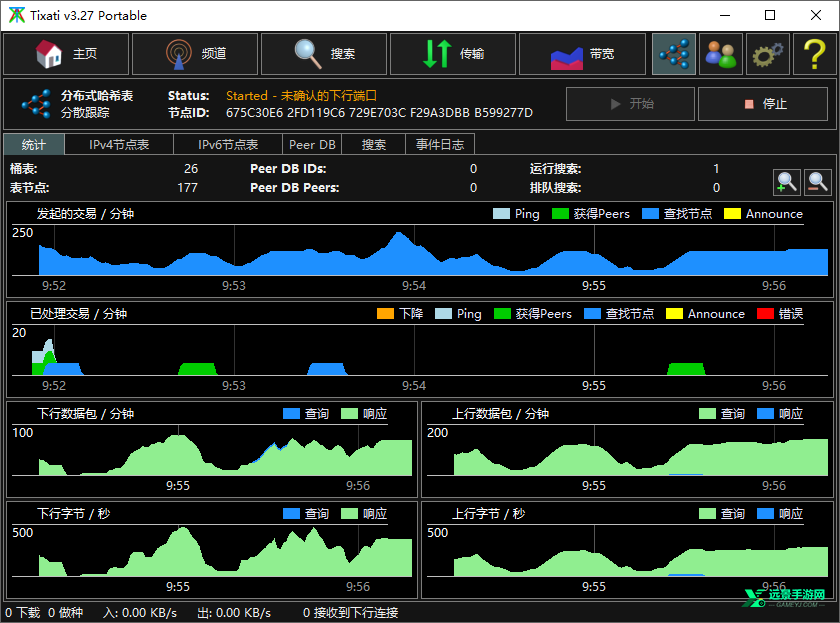Click the magnifying glass search icon
The width and height of the screenshot is (840, 623).
click(x=308, y=54)
